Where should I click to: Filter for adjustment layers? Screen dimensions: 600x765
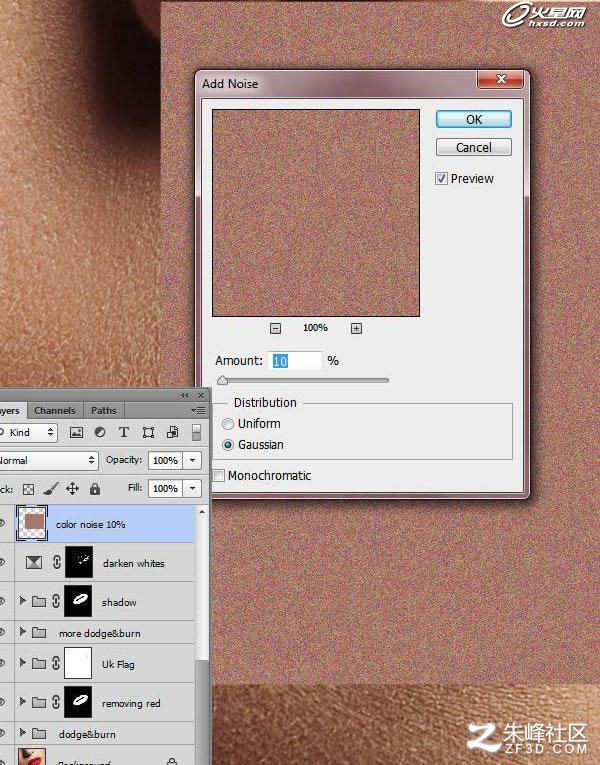[x=100, y=432]
